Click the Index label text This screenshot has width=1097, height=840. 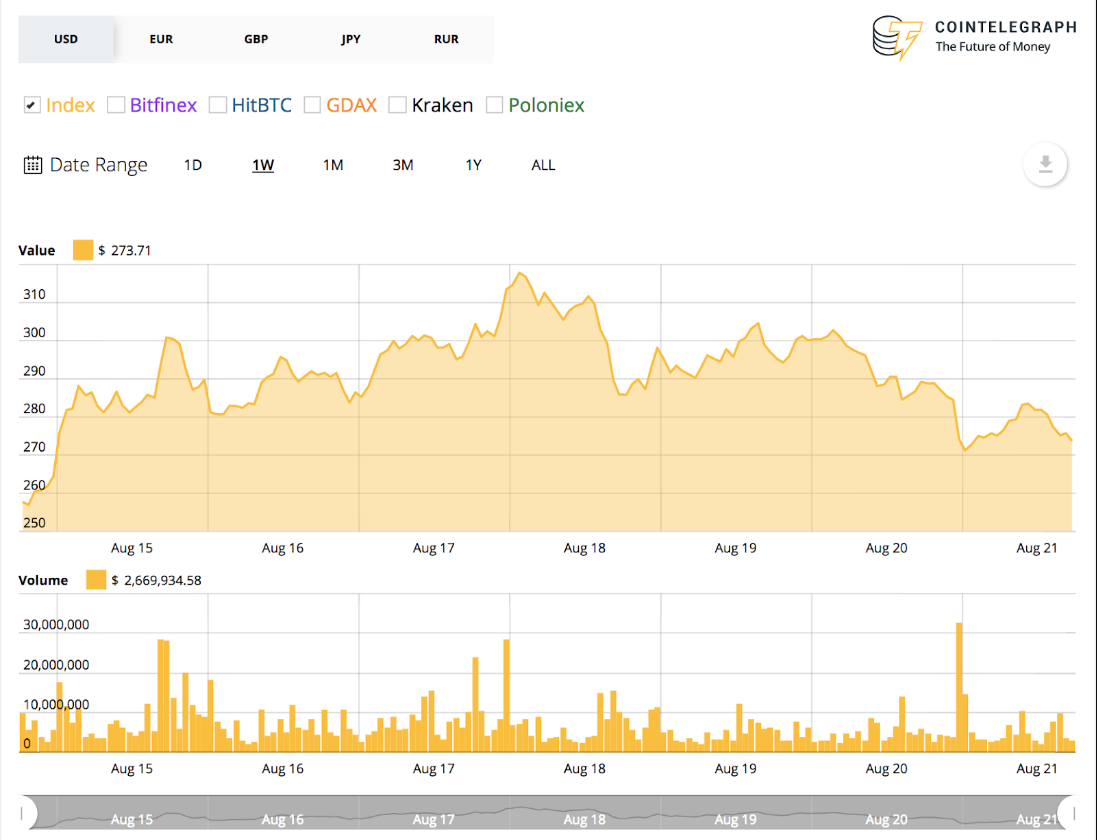71,105
